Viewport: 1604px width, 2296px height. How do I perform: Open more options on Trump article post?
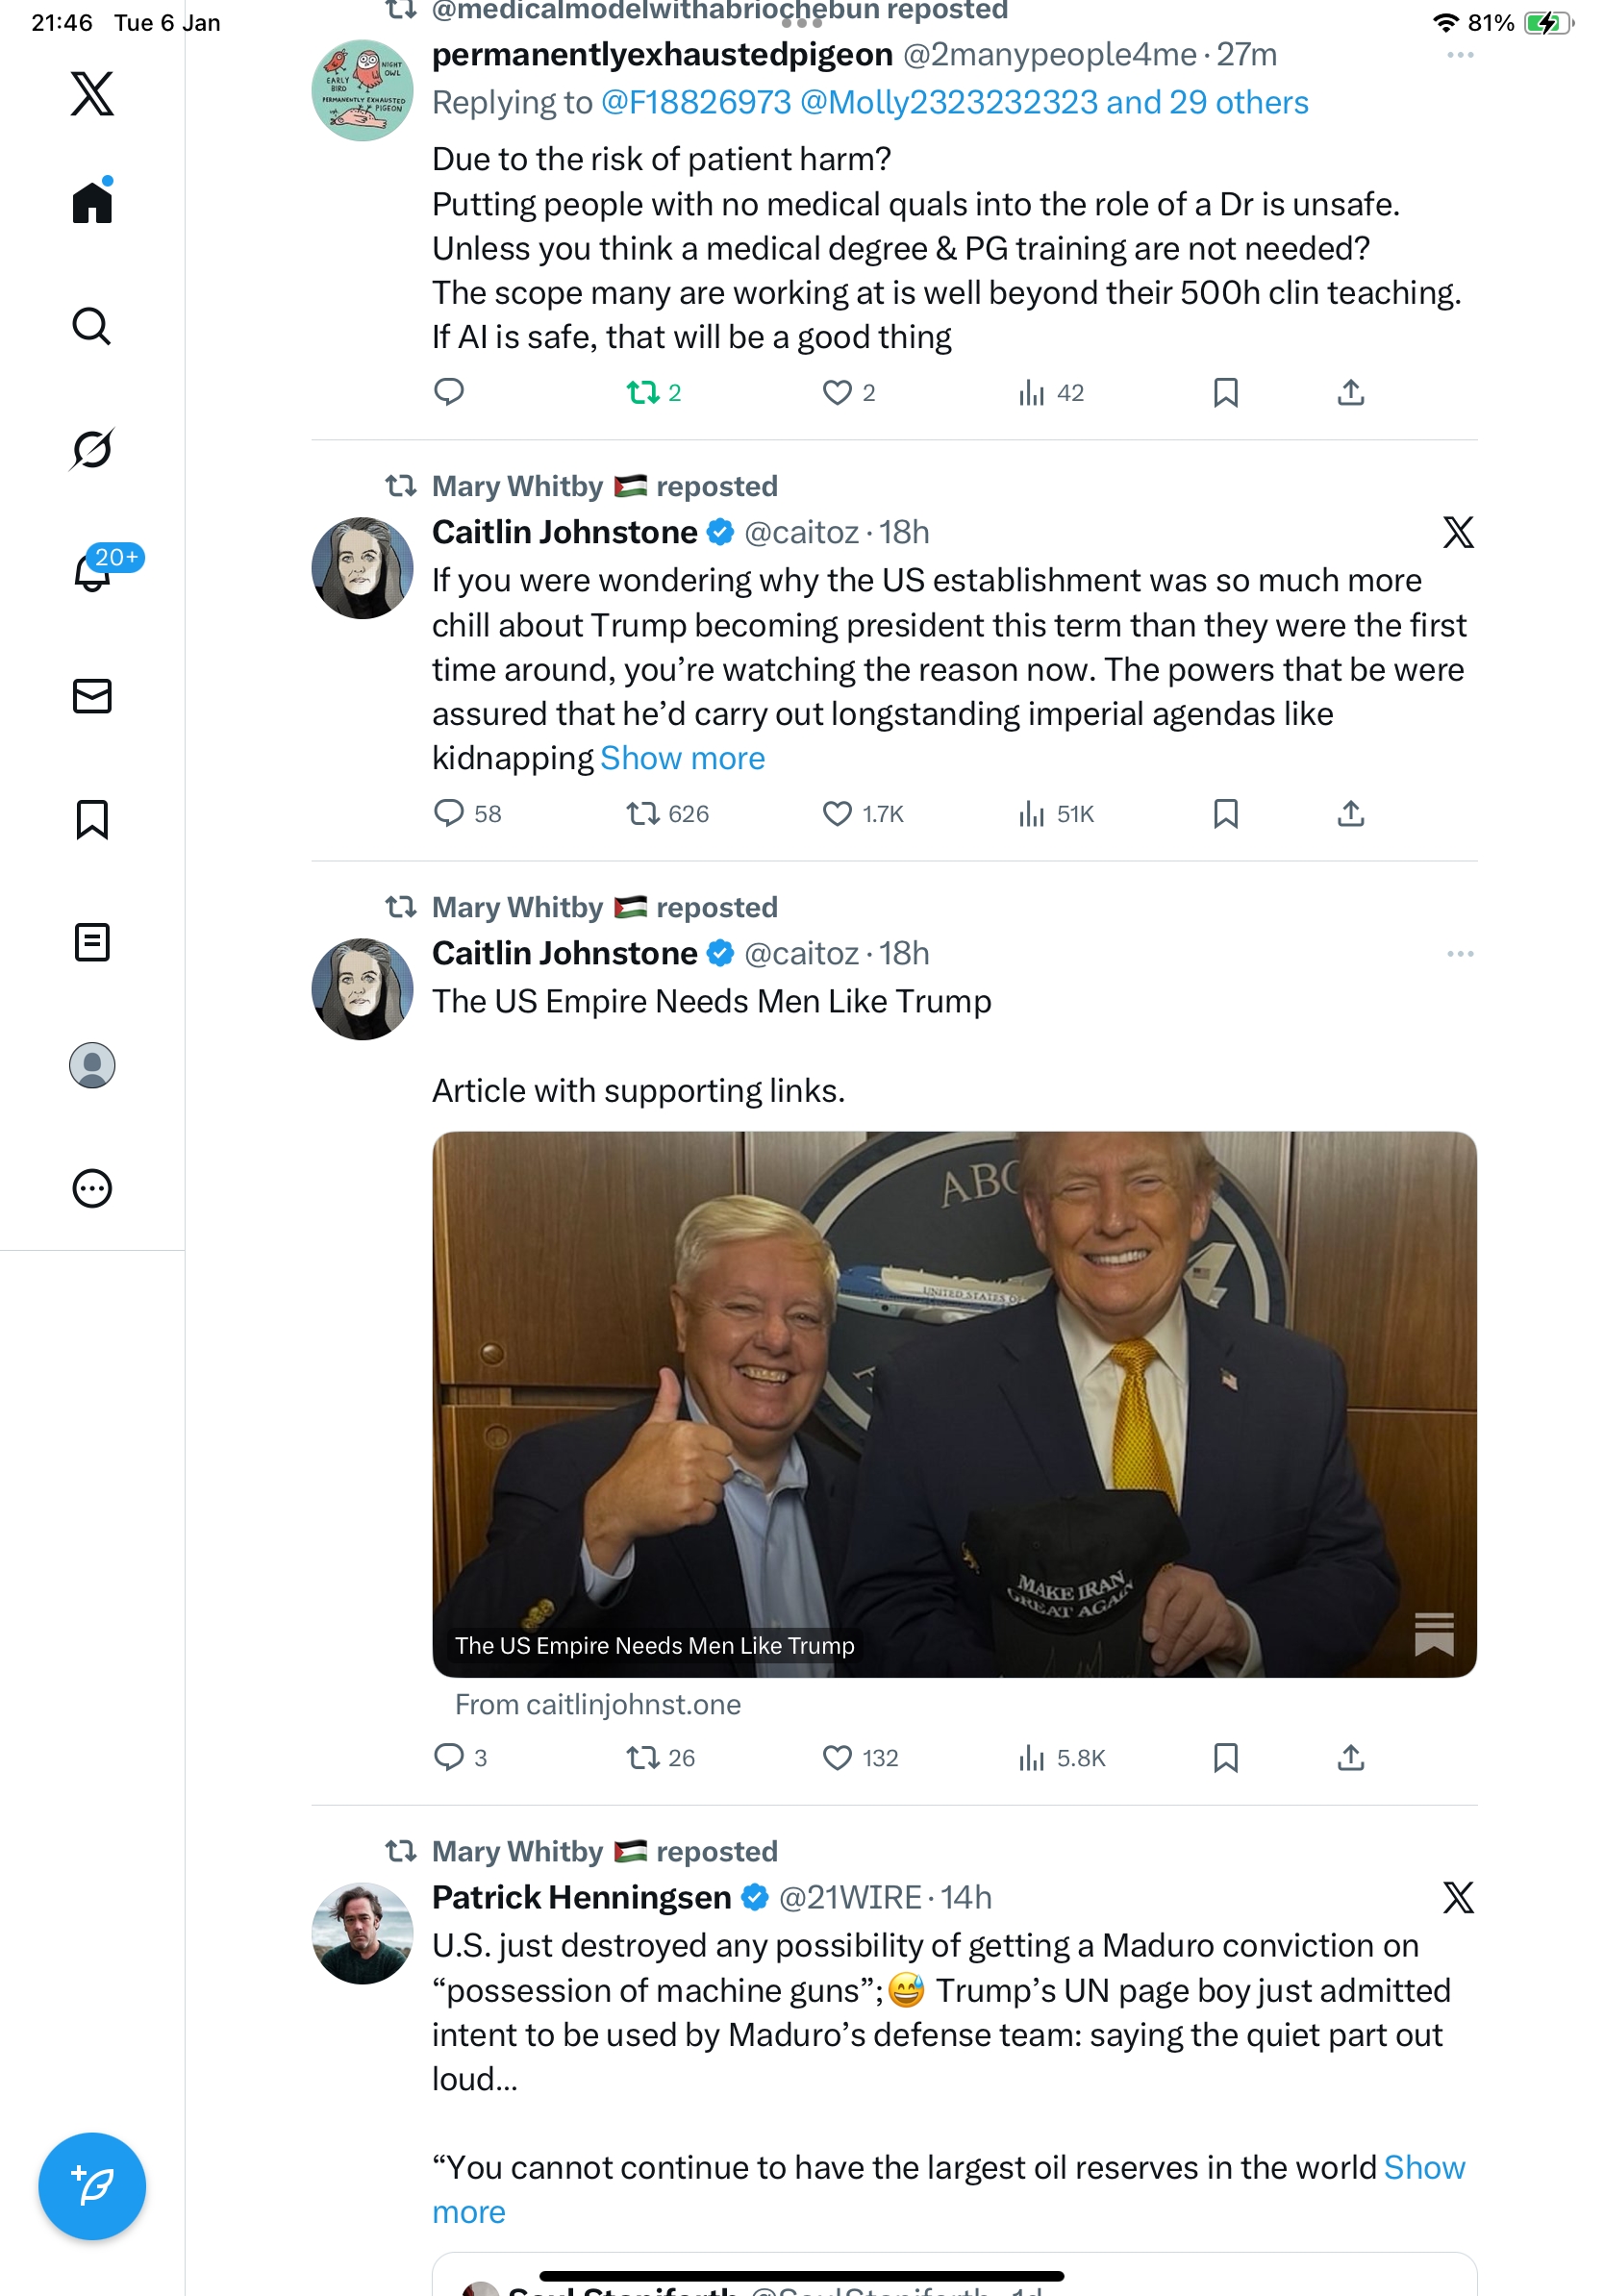1459,954
